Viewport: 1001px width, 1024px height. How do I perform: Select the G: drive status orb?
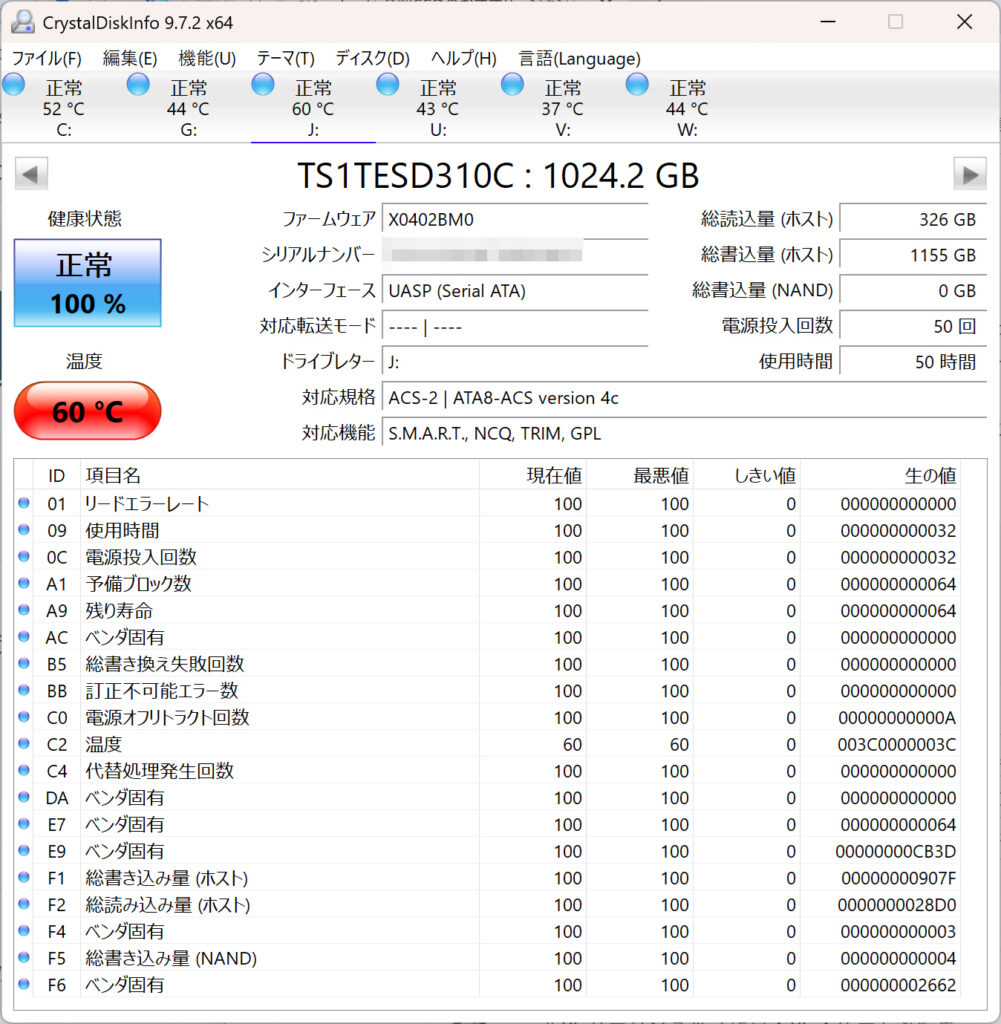click(139, 85)
